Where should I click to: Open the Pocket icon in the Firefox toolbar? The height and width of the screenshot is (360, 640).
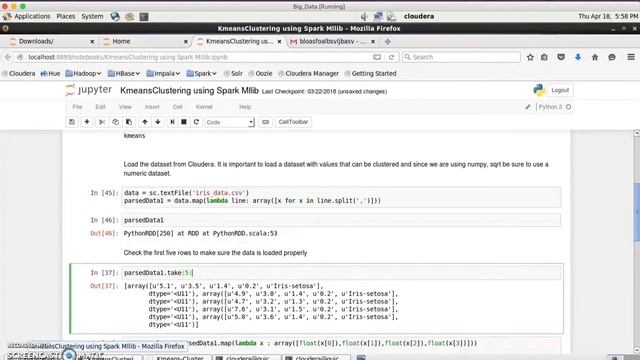point(561,57)
